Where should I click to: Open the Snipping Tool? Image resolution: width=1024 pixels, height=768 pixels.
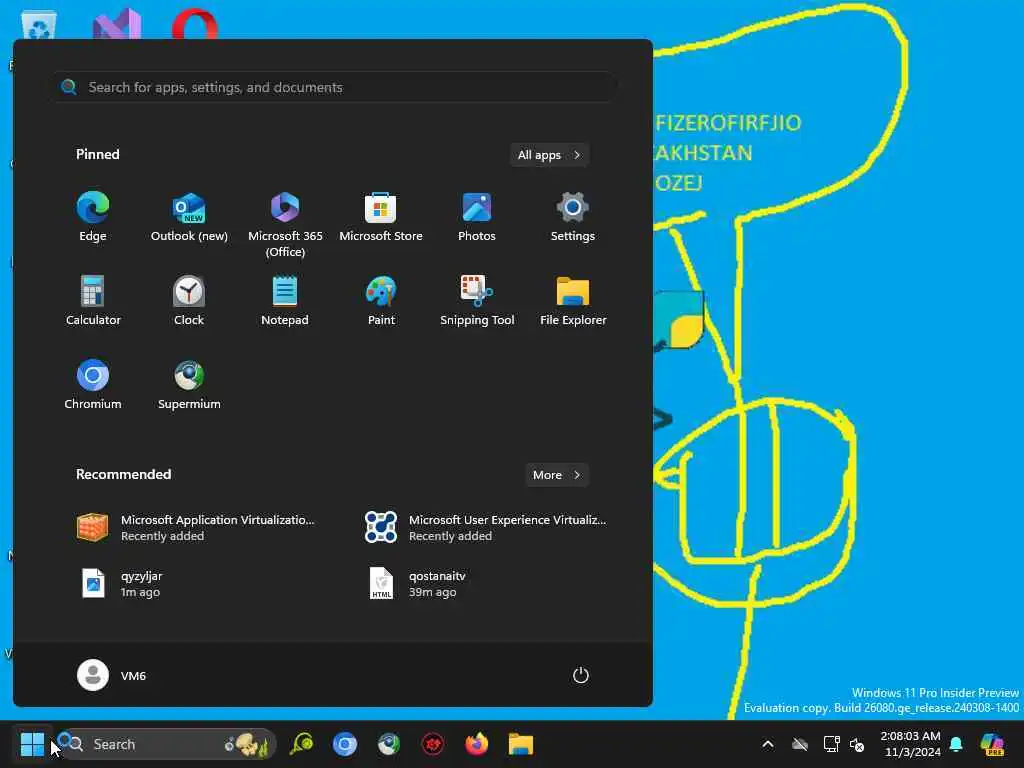click(x=477, y=301)
